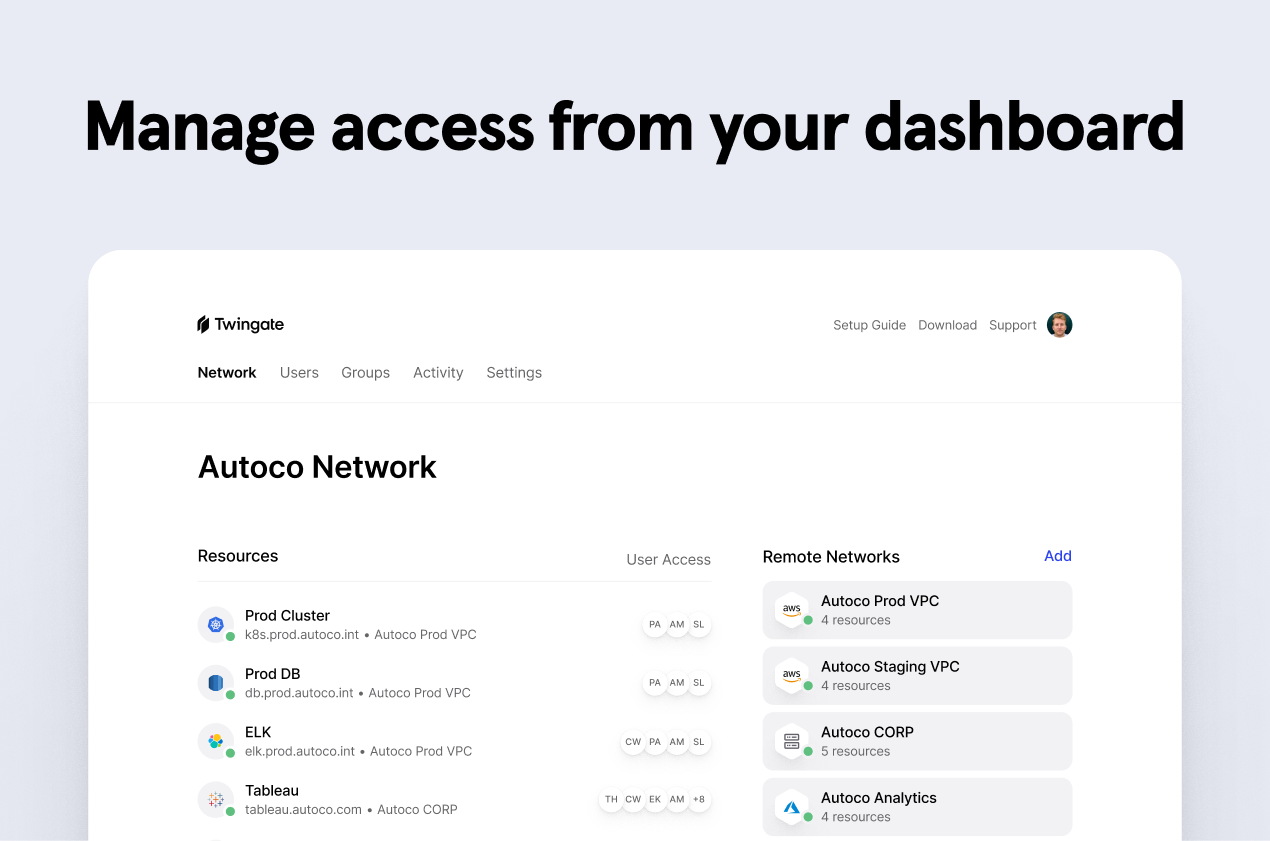Viewport: 1270px width, 841px height.
Task: Click the database icon beside Prod DB
Action: tap(217, 682)
